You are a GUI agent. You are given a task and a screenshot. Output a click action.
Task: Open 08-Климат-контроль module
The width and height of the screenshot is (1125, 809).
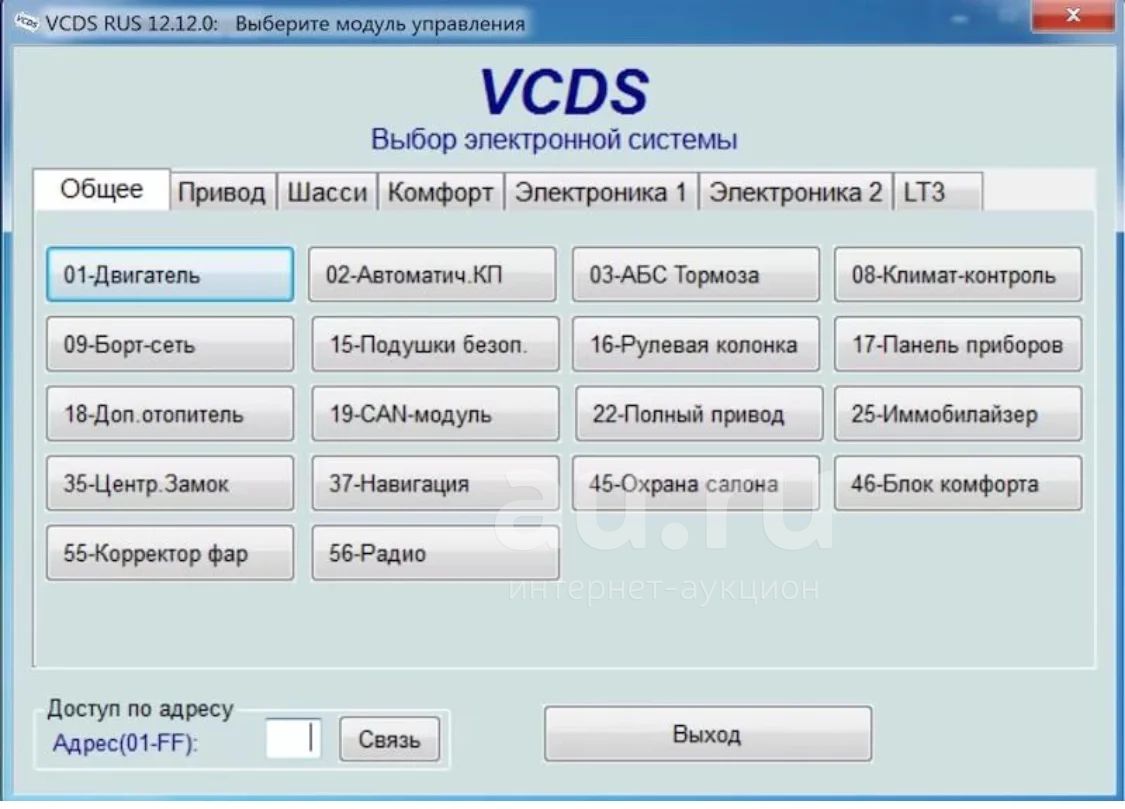click(958, 275)
